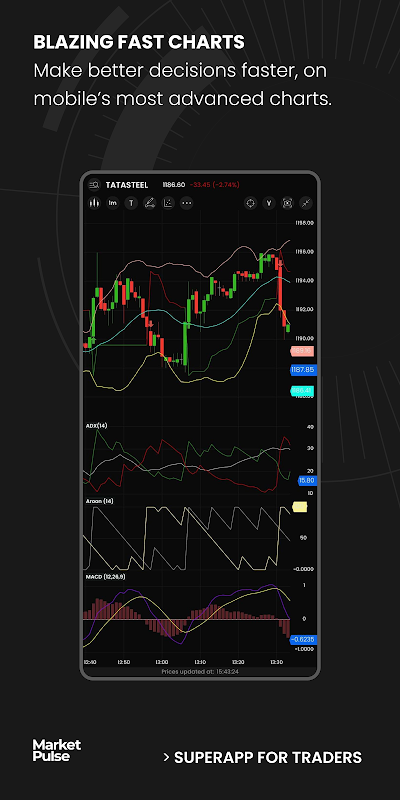Screen dimensions: 400x800
Task: Click the Market Pulse logo
Action: pos(57,750)
